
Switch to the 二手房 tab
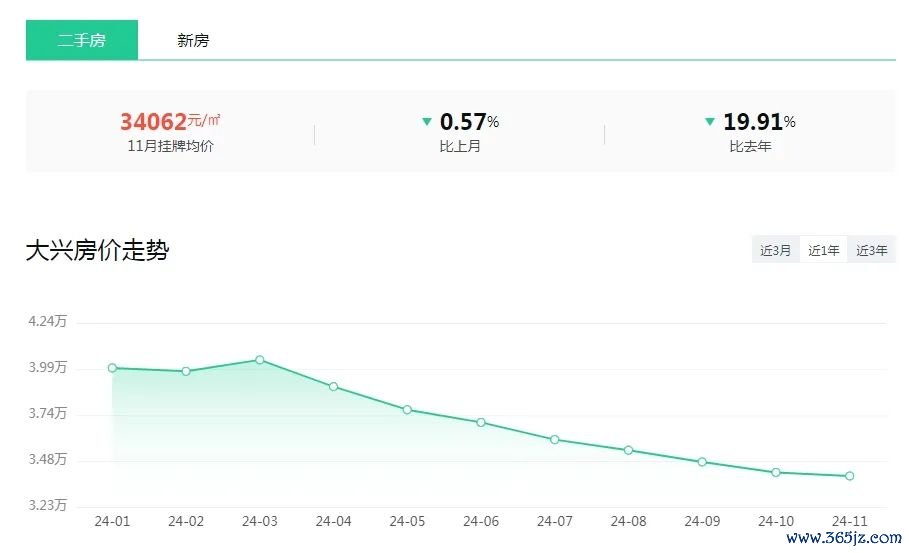(82, 40)
